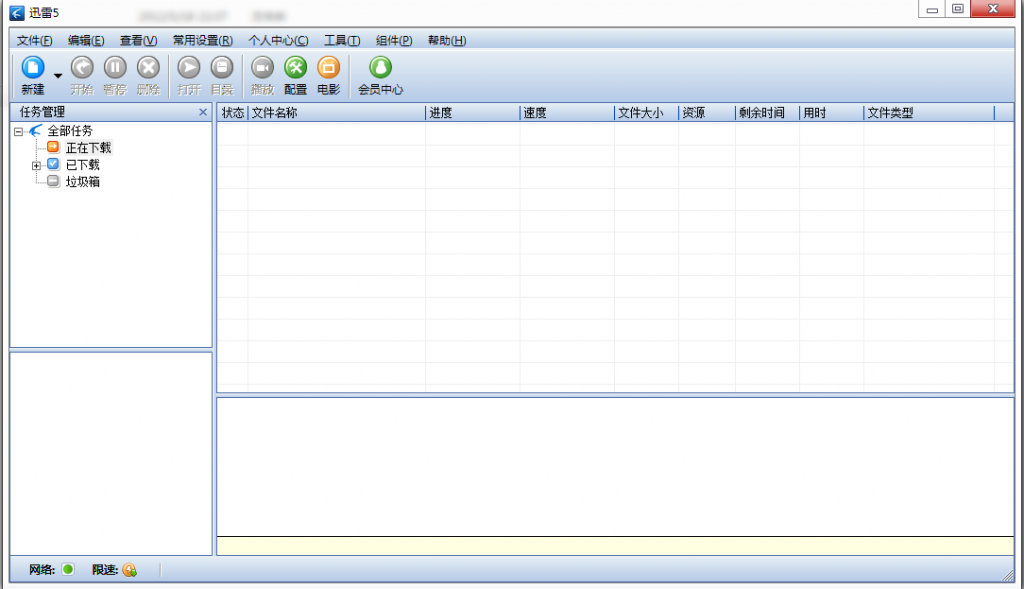Click the 配置 (Configure) toolbar icon
The image size is (1024, 589).
(x=295, y=68)
